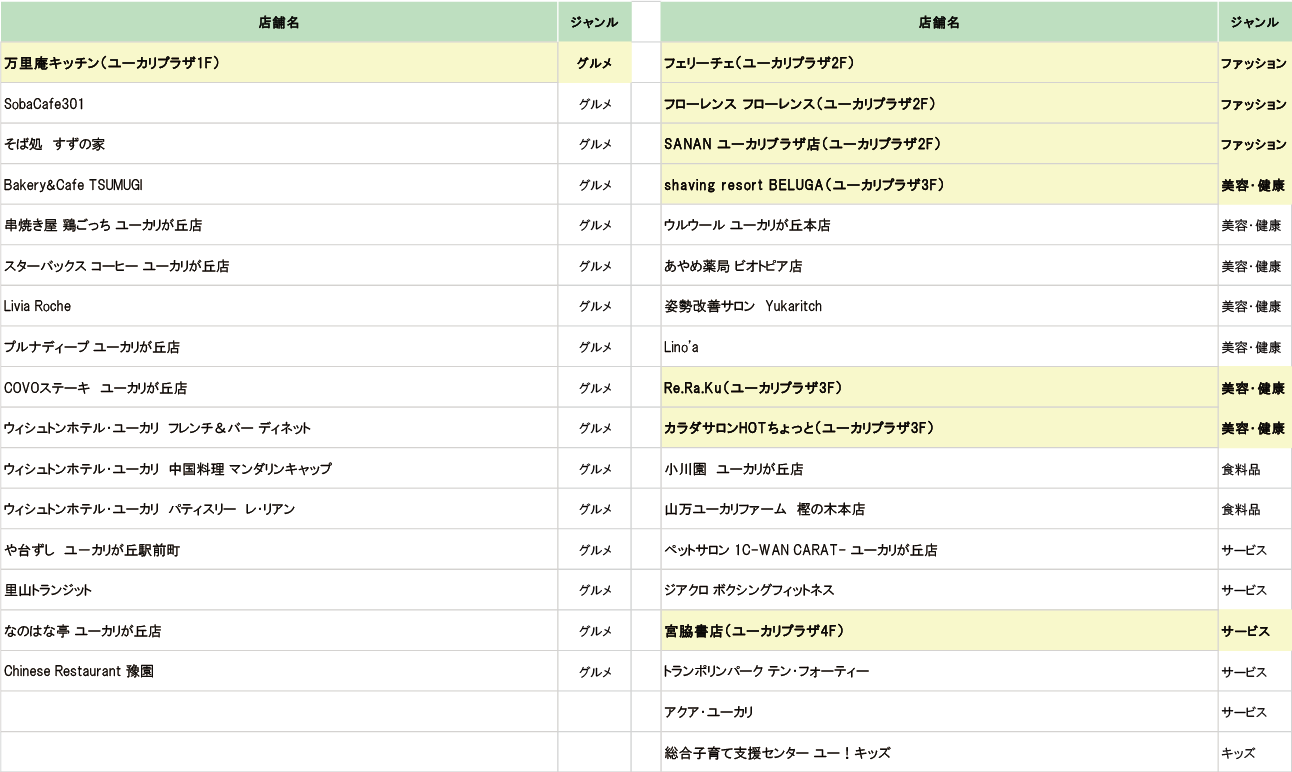Click the スターバックス コーヒー ユーカリが丘店 cell
Image resolution: width=1292 pixels, height=772 pixels.
pos(279,266)
